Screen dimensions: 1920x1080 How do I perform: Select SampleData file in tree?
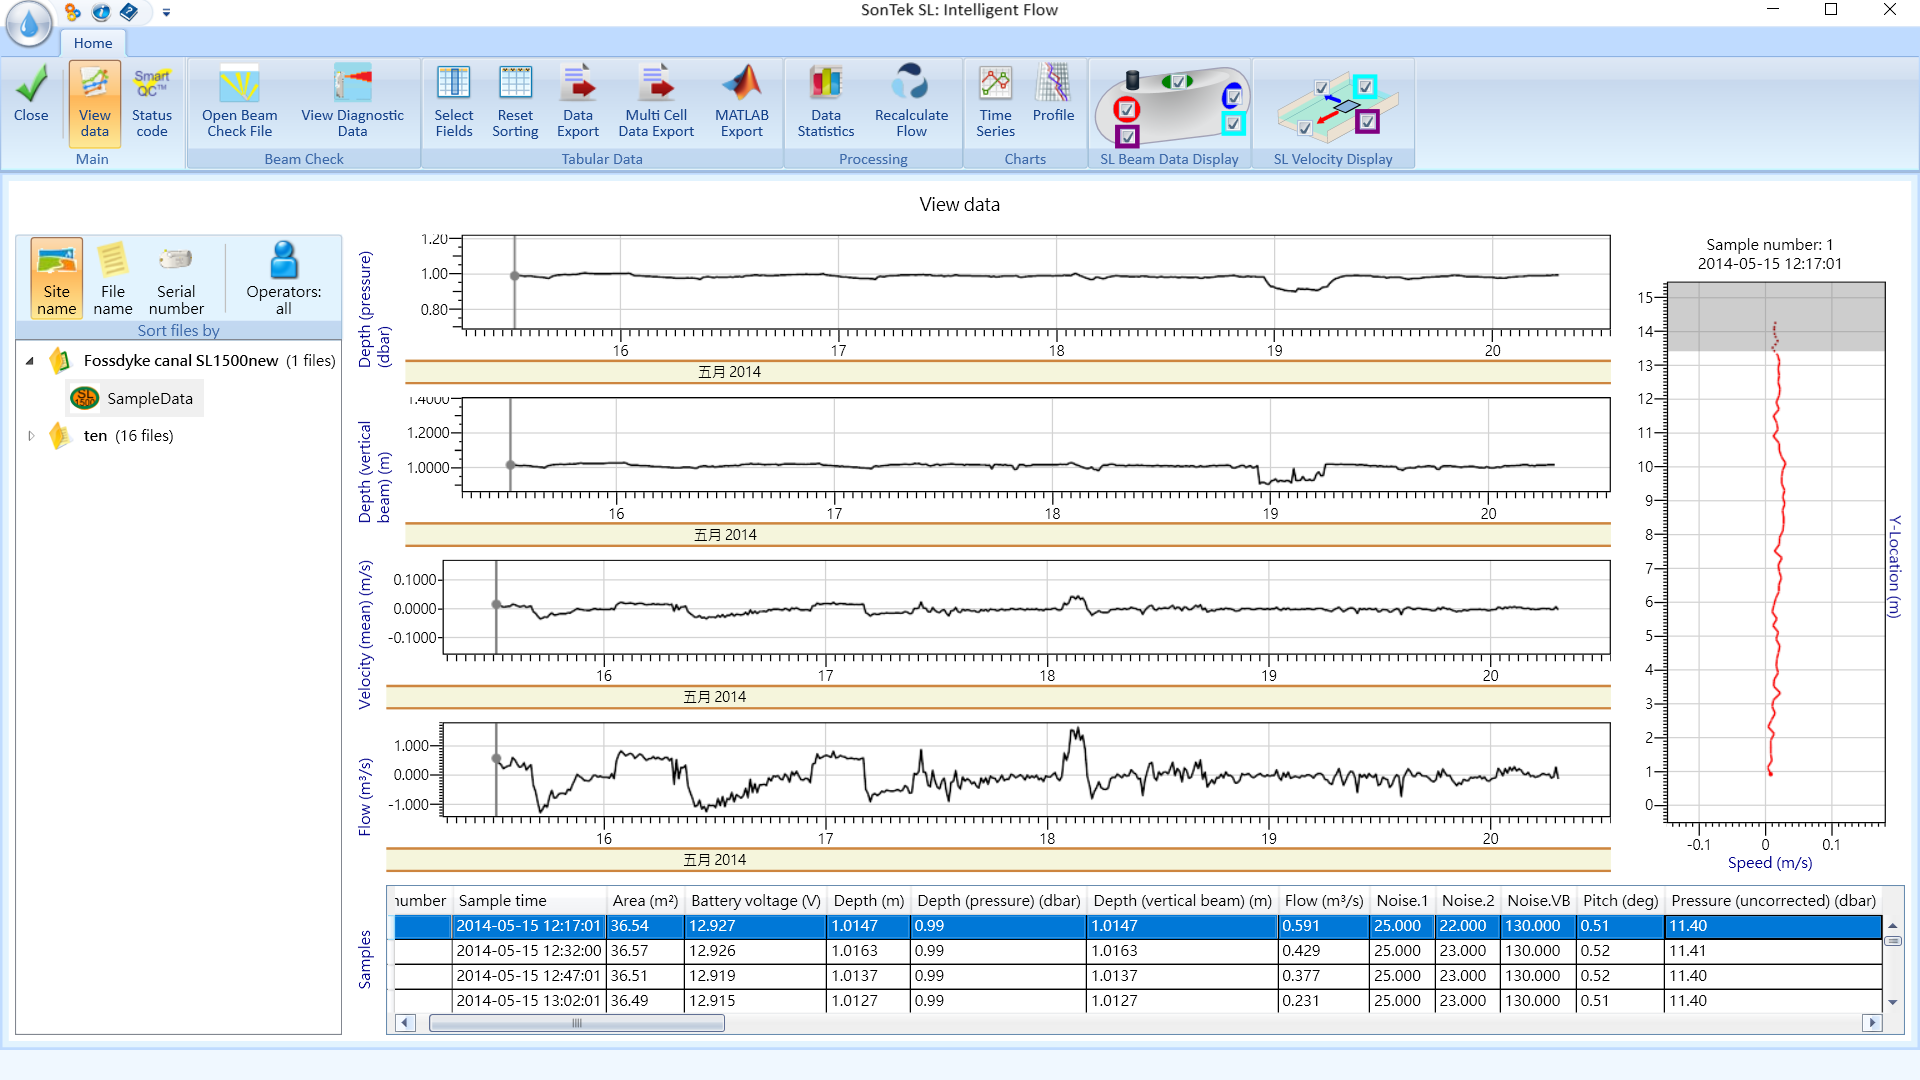click(149, 398)
